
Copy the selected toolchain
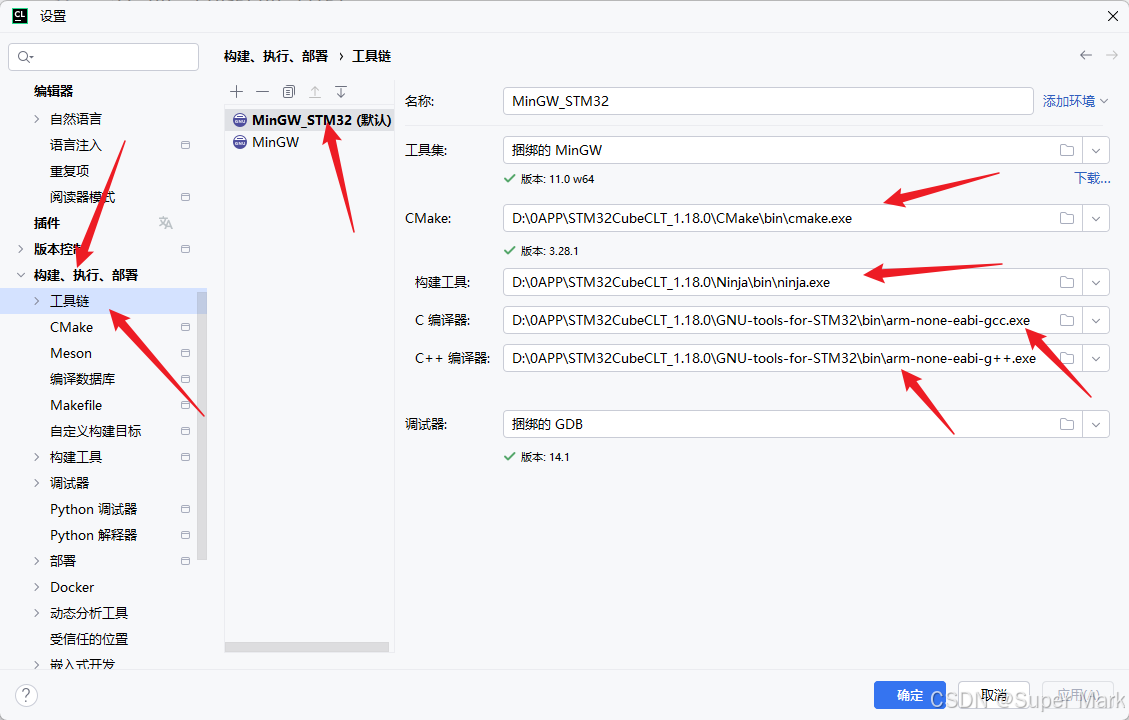pos(289,91)
